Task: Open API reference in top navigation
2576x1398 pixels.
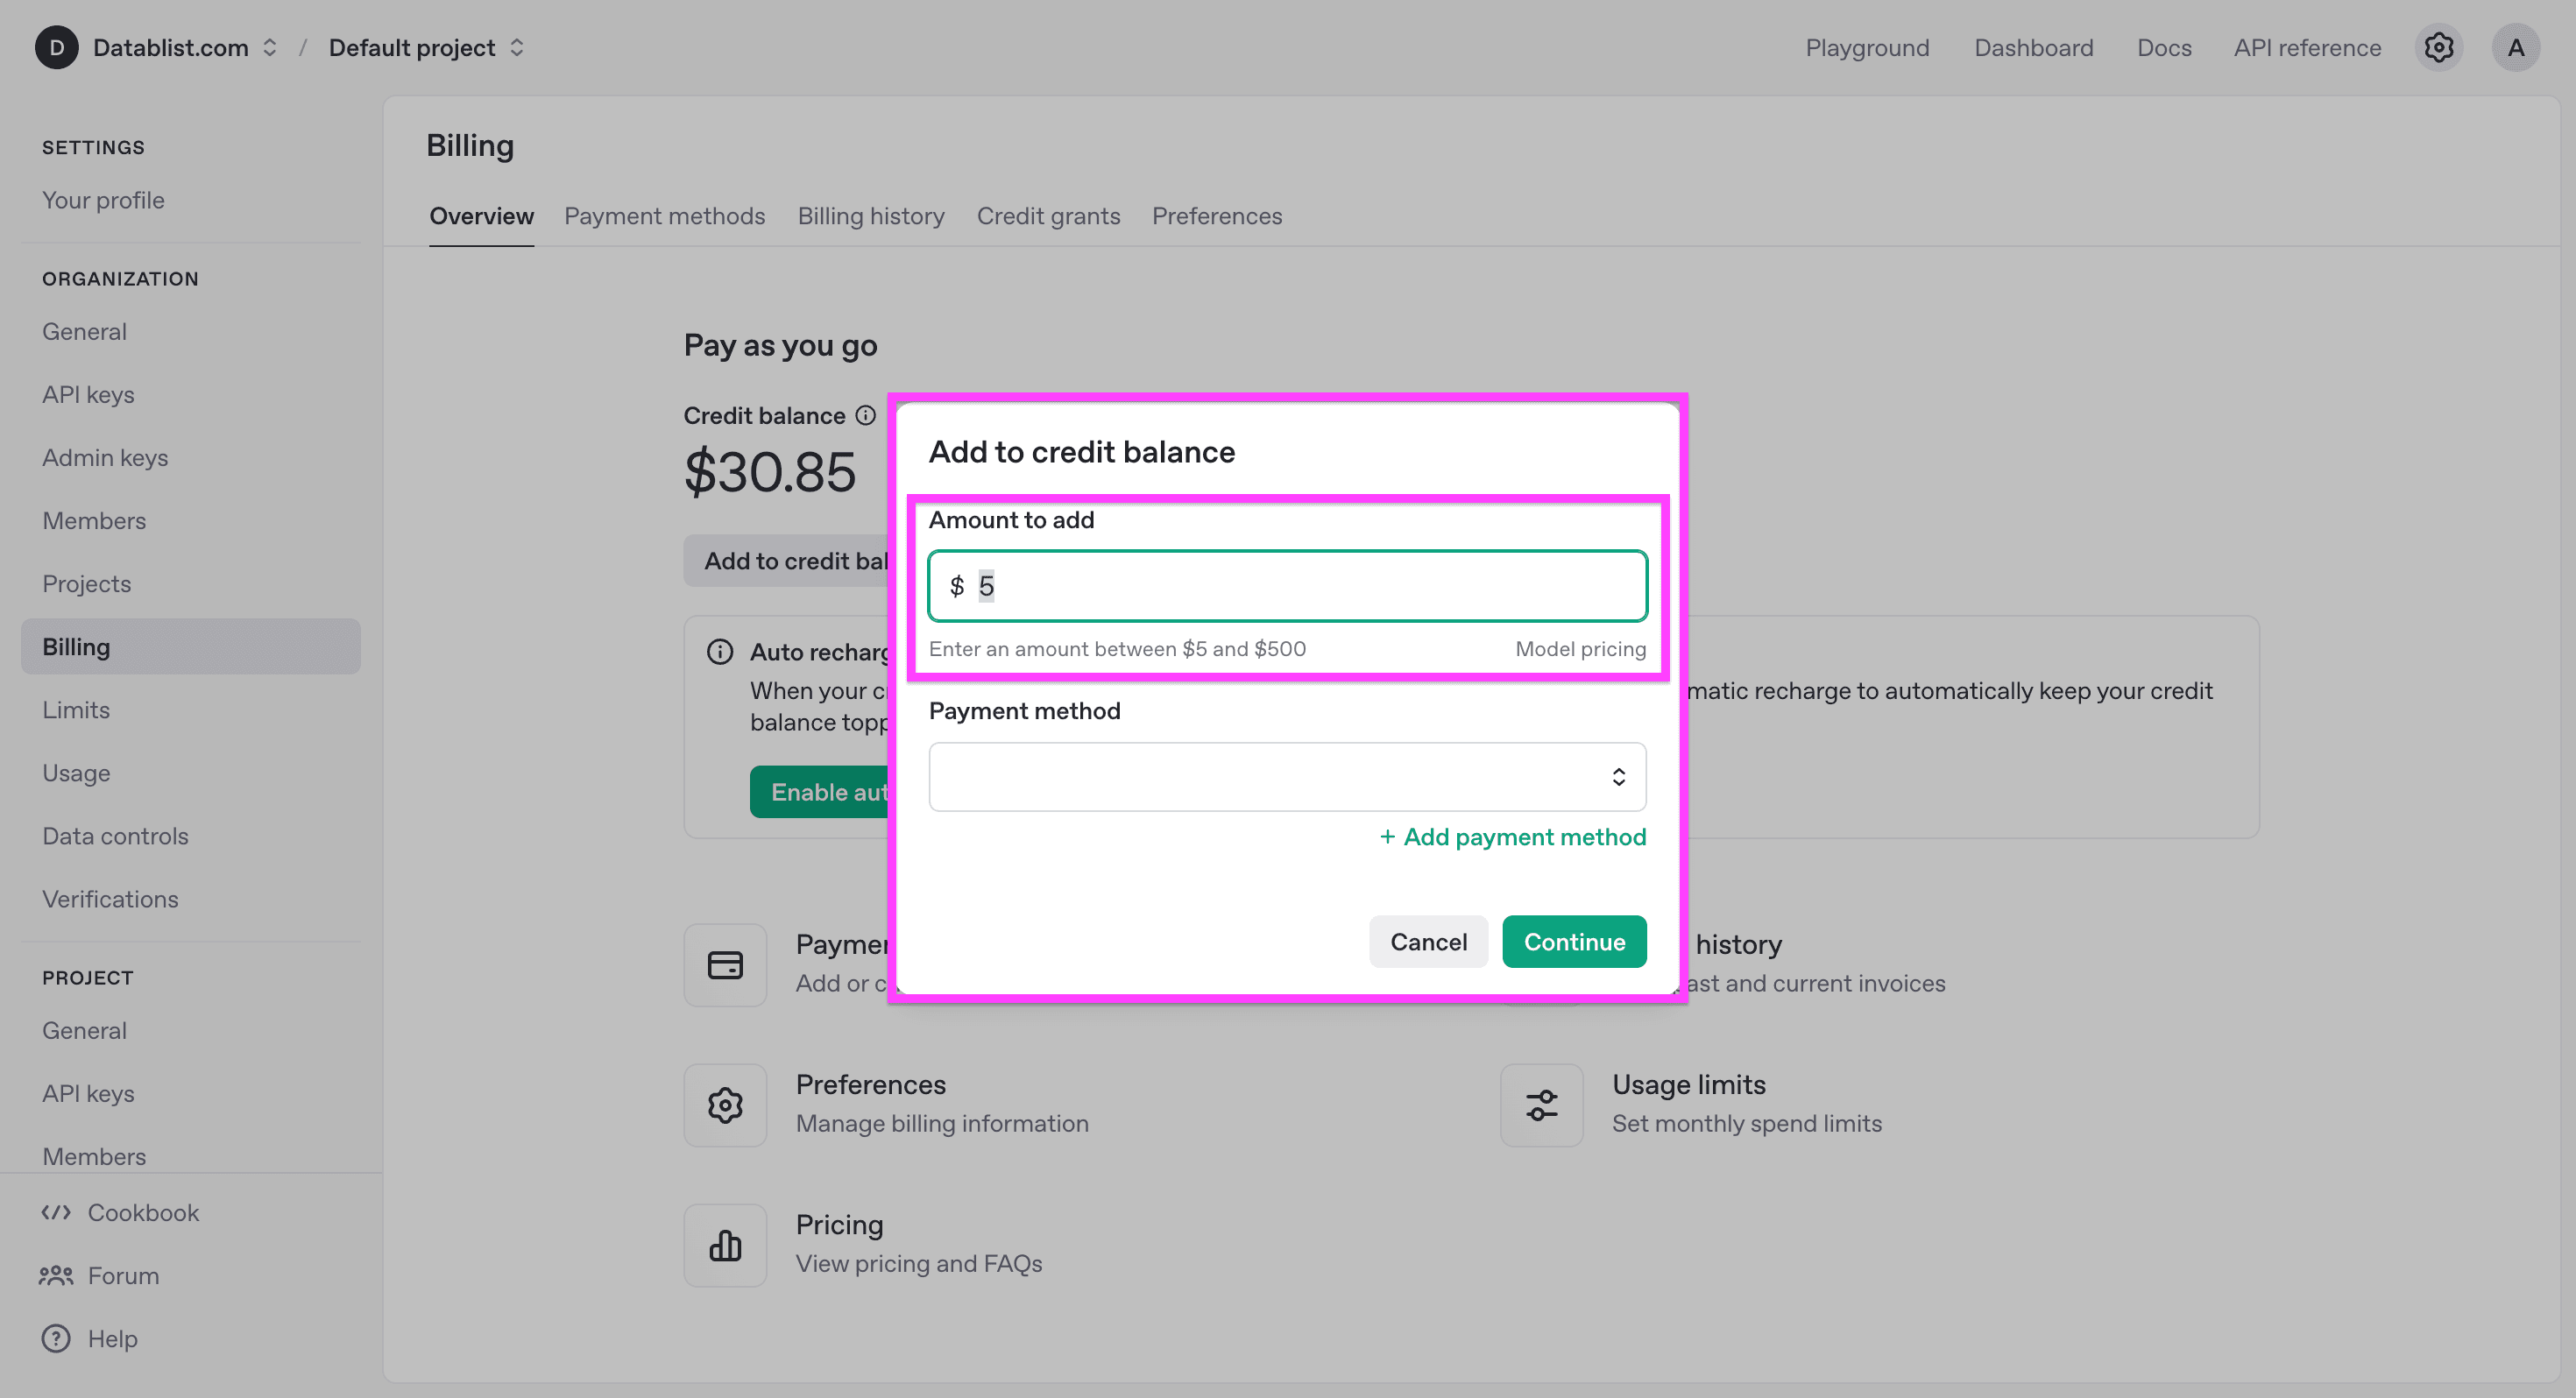Action: point(2307,47)
